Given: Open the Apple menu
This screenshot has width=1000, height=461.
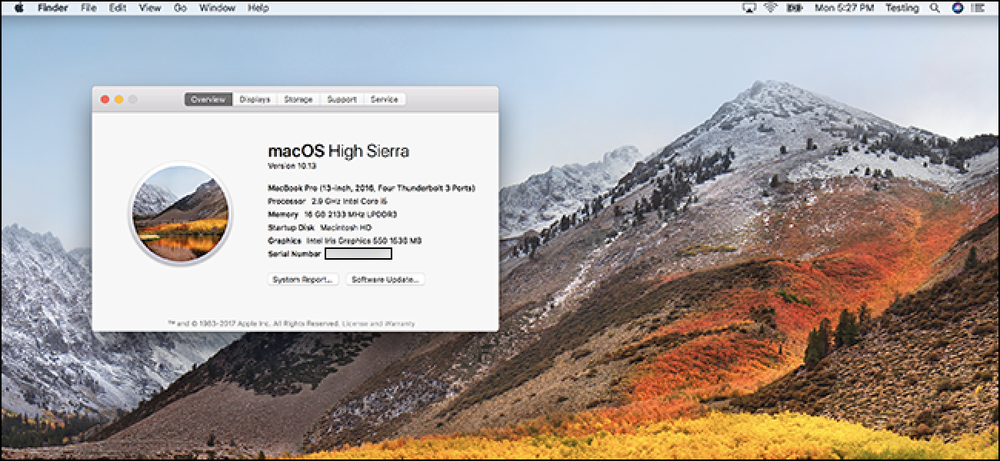Looking at the screenshot, I should coord(18,8).
